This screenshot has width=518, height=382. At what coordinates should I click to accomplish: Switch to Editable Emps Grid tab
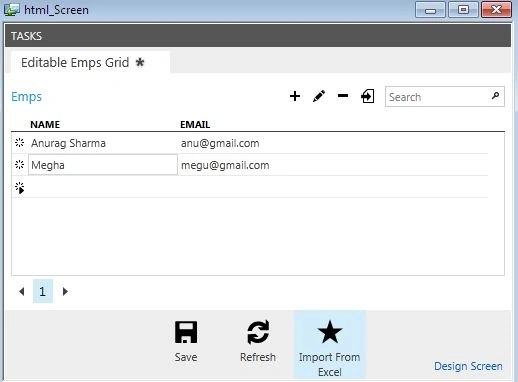[x=90, y=62]
